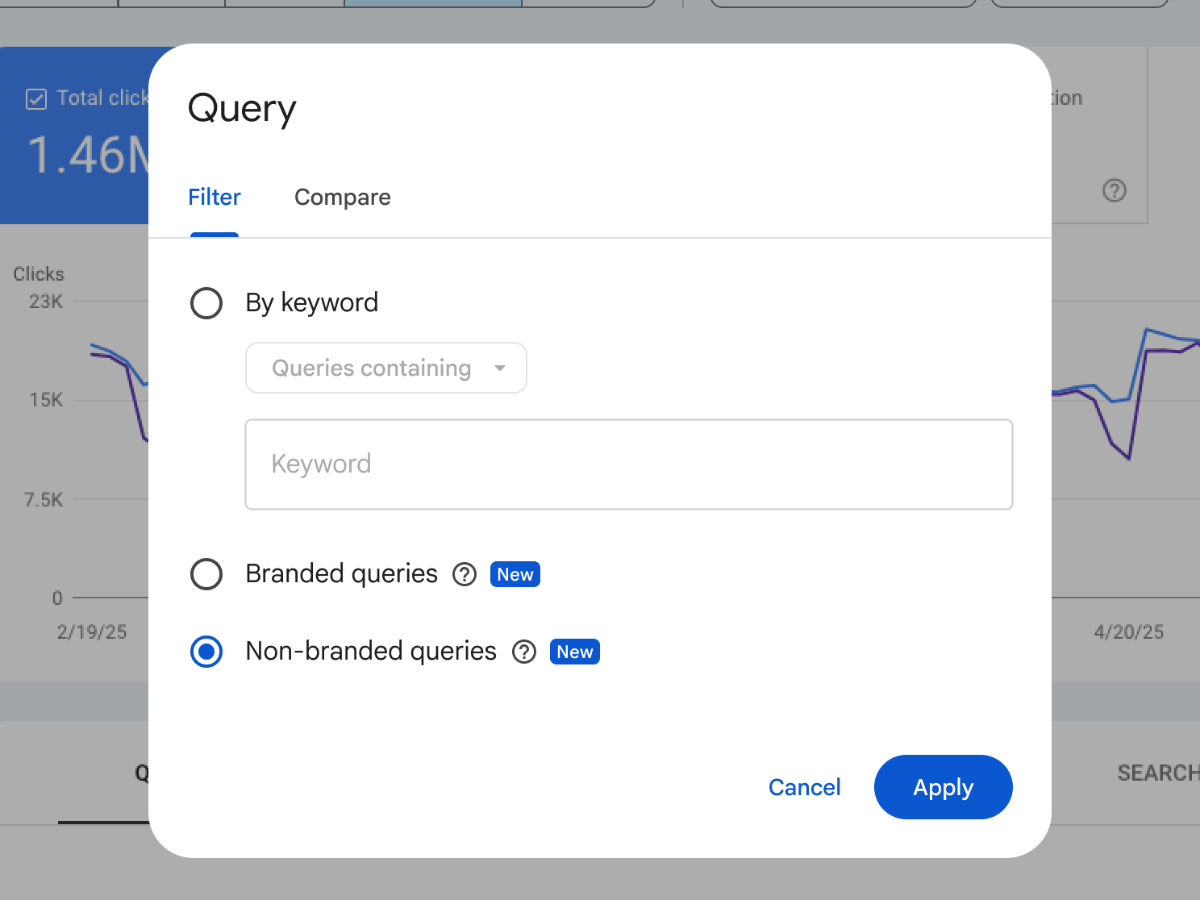Screen dimensions: 1200x900
Task: Switch to the Filter tab
Action: point(214,197)
